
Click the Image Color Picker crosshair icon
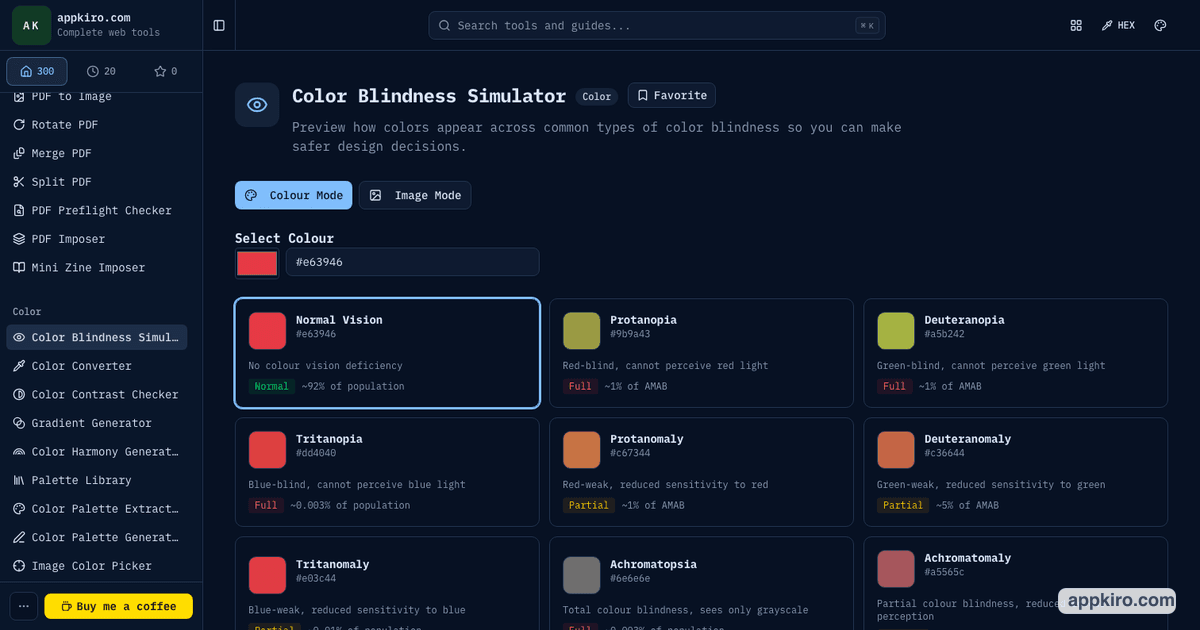[x=19, y=565]
